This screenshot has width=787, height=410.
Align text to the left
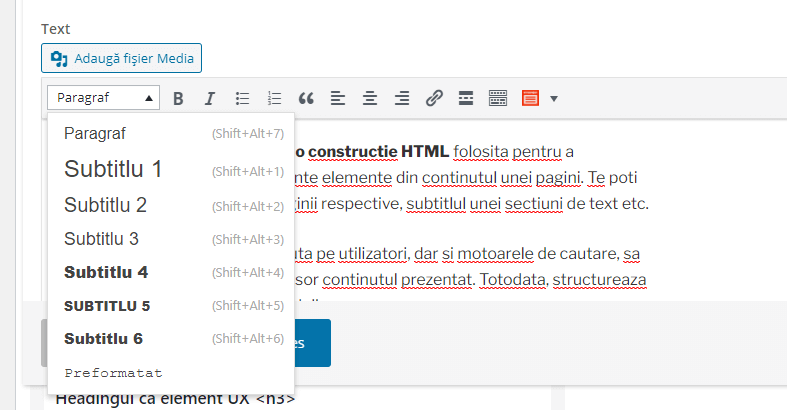pyautogui.click(x=338, y=98)
